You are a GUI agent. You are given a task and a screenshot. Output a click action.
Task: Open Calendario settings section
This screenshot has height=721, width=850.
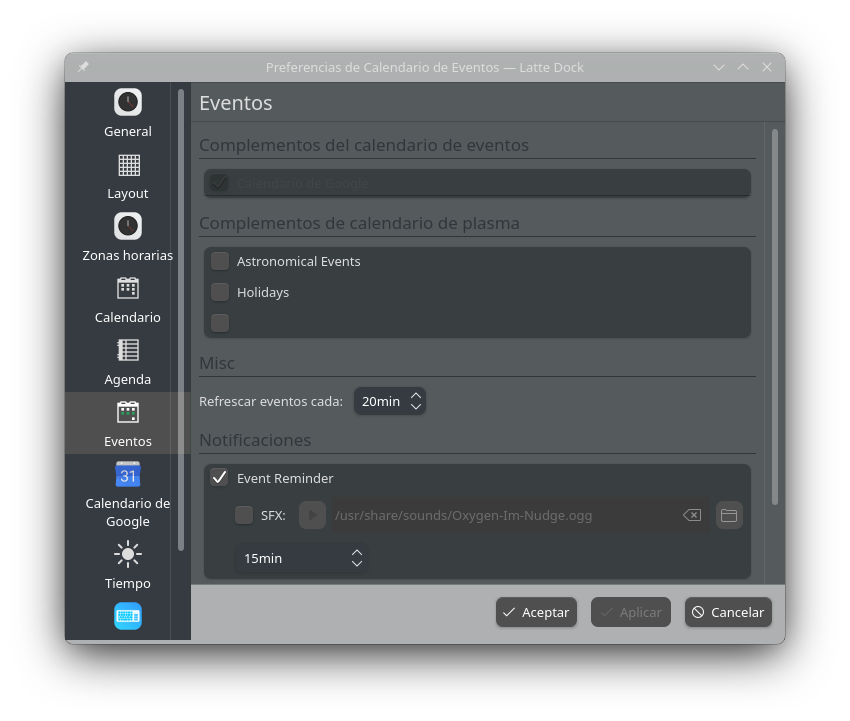[x=127, y=299]
